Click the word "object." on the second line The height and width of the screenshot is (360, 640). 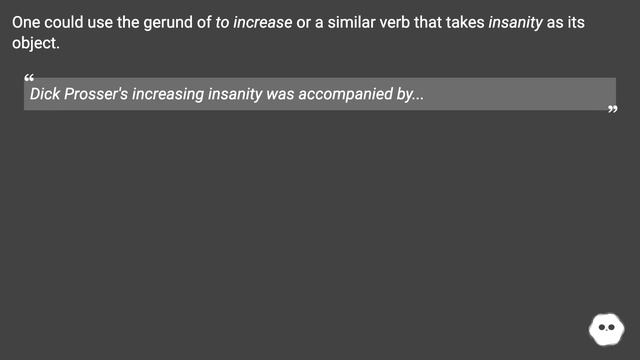(x=36, y=43)
